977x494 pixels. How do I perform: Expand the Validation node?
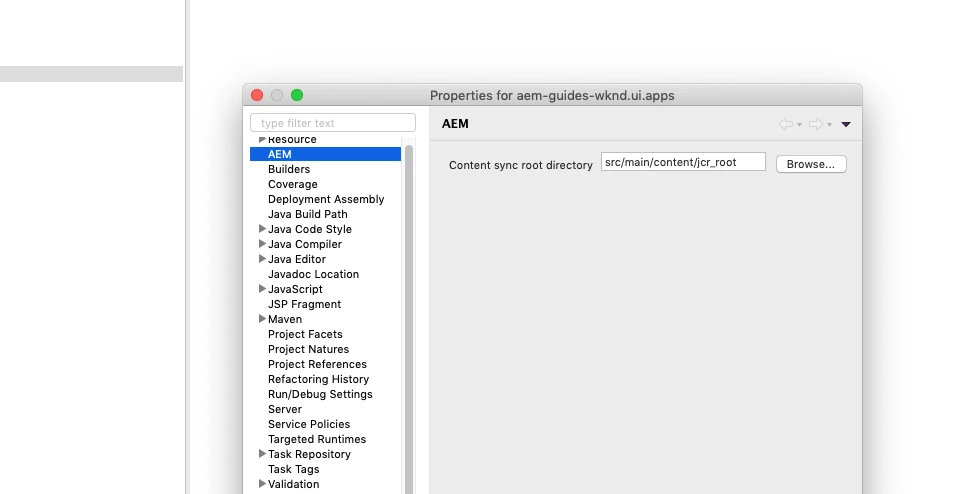tap(262, 483)
